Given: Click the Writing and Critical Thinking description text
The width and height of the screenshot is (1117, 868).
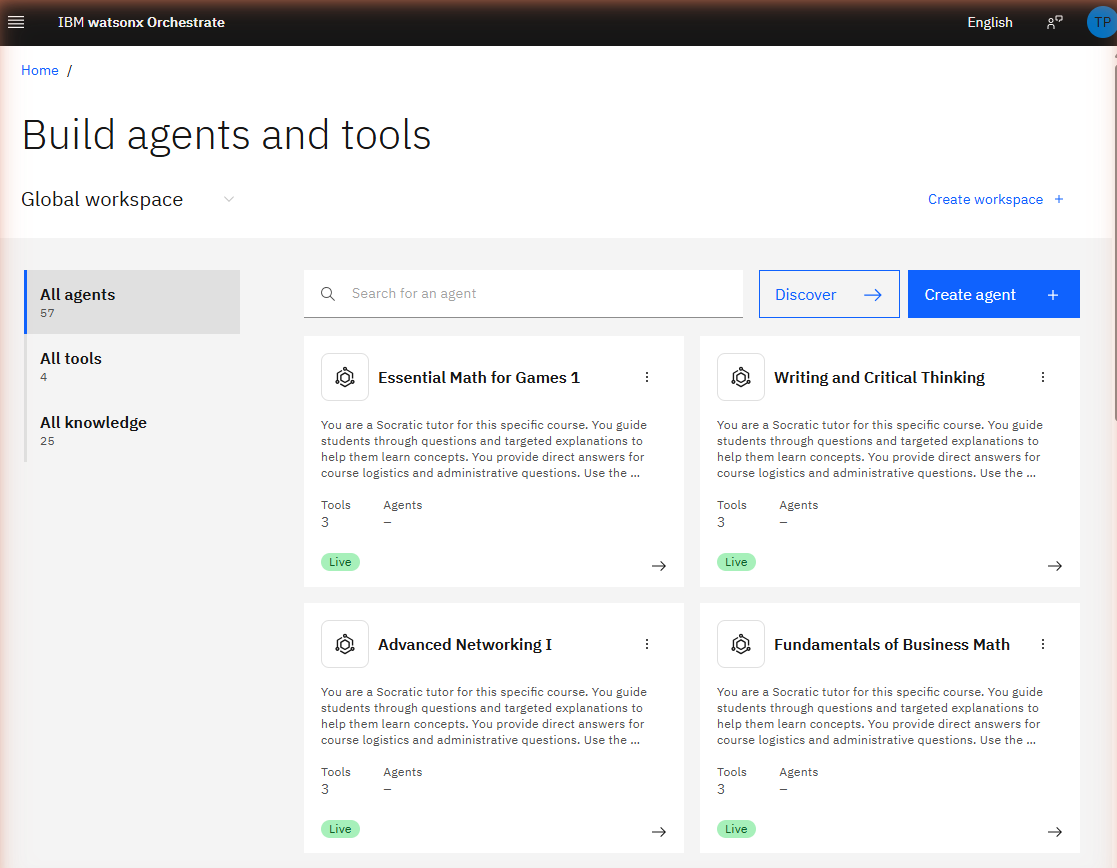Looking at the screenshot, I should coord(880,449).
